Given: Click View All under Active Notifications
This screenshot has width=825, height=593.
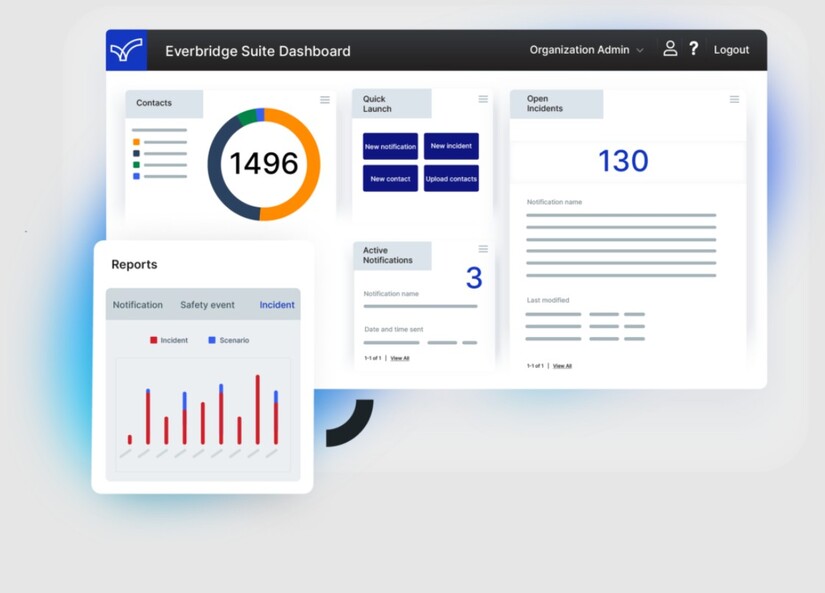Looking at the screenshot, I should (399, 358).
